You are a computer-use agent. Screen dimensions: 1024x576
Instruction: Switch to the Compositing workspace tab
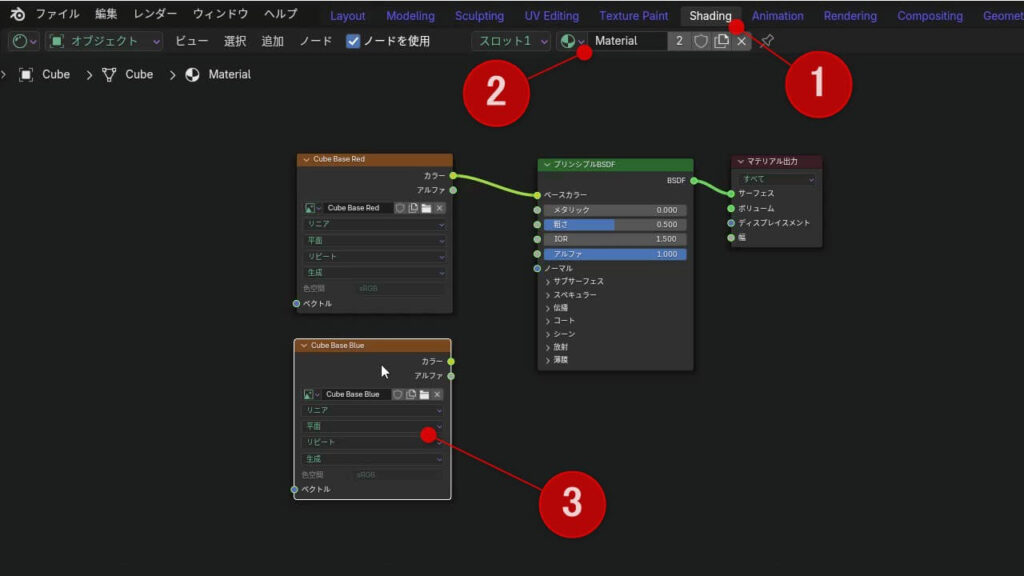[930, 16]
